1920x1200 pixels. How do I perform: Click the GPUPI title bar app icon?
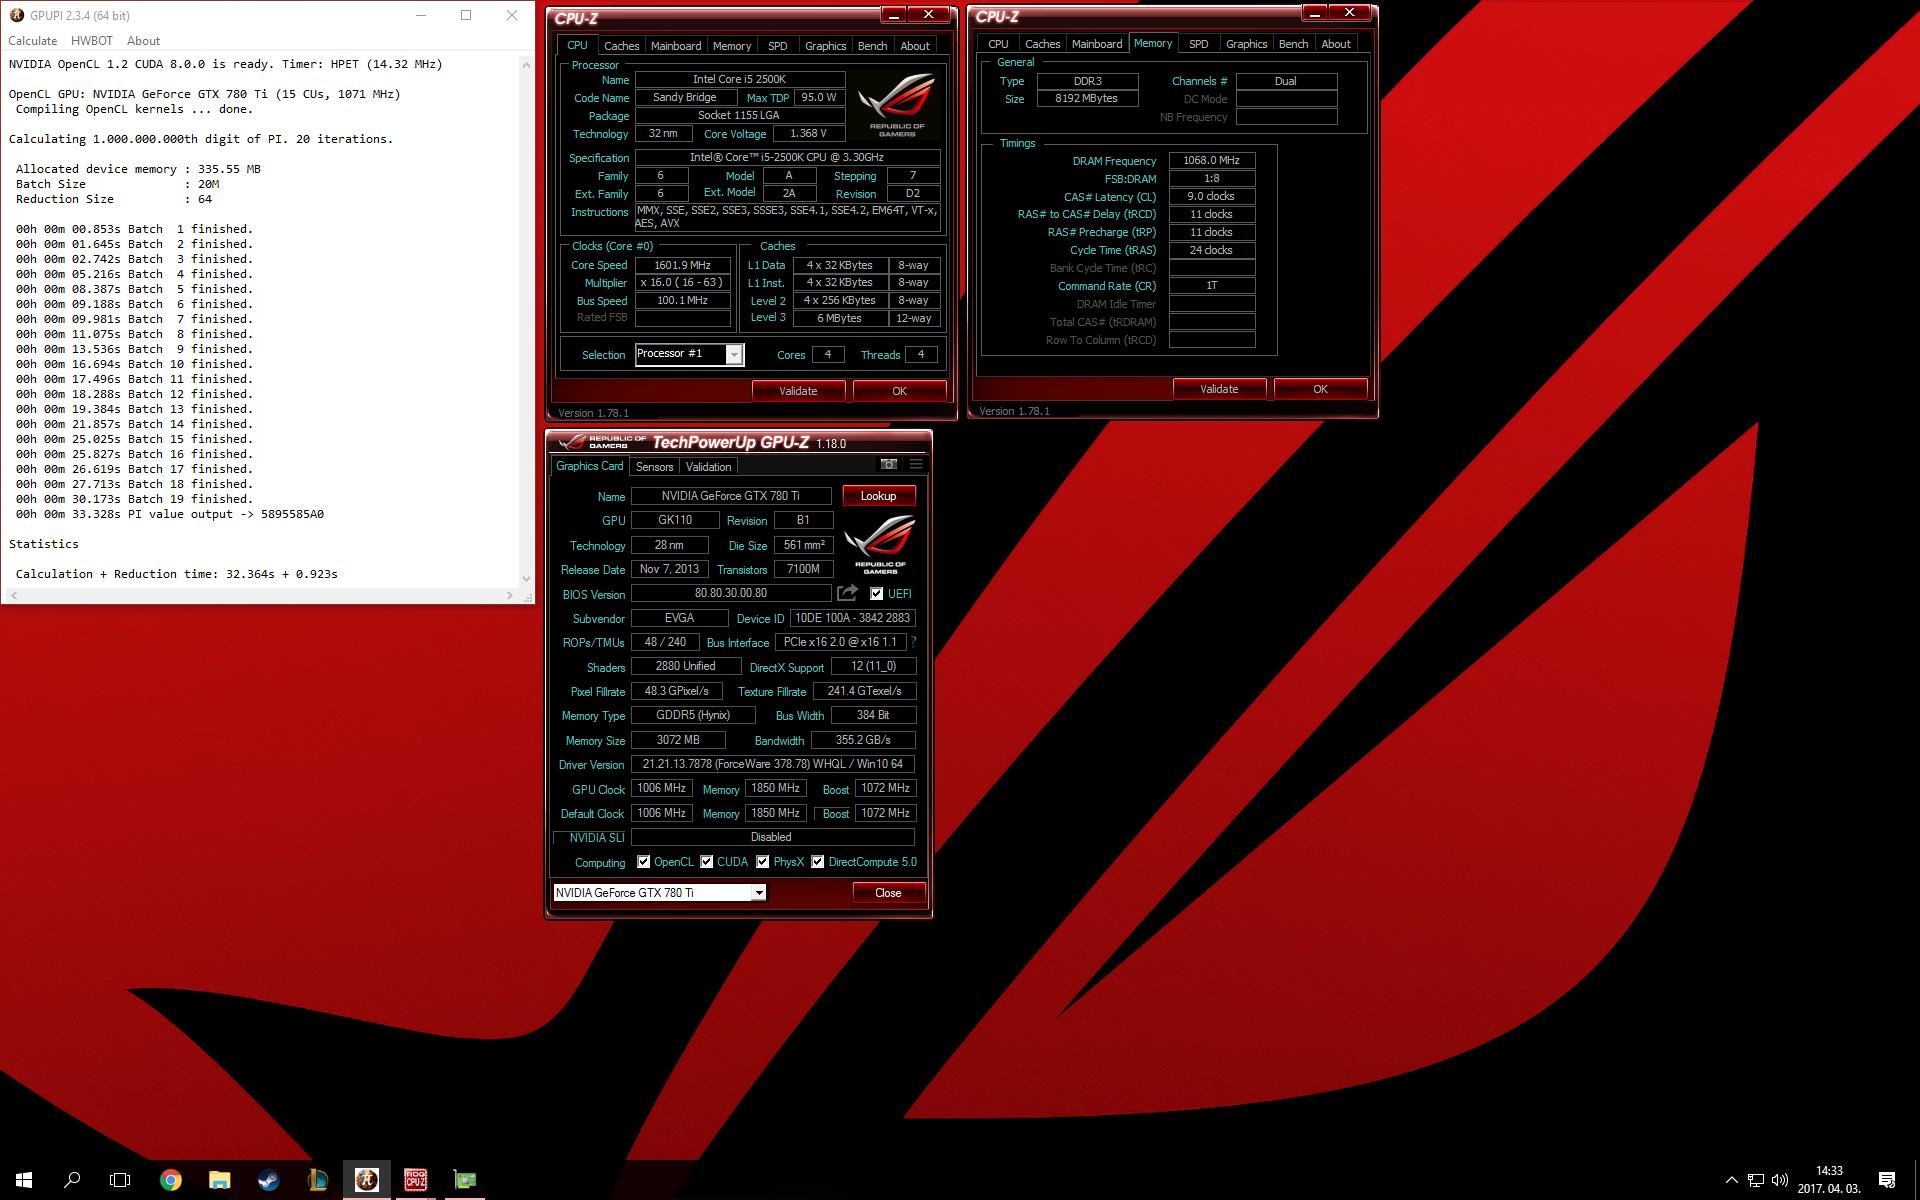pos(16,15)
